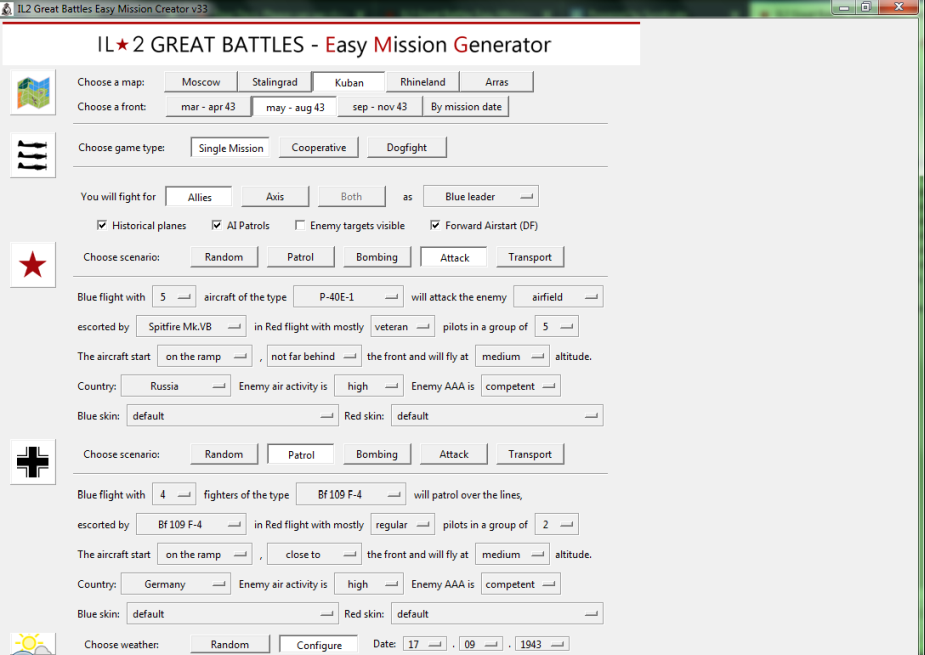Viewport: 925px width, 655px height.
Task: Open the close to distance dropdown
Action: point(314,554)
